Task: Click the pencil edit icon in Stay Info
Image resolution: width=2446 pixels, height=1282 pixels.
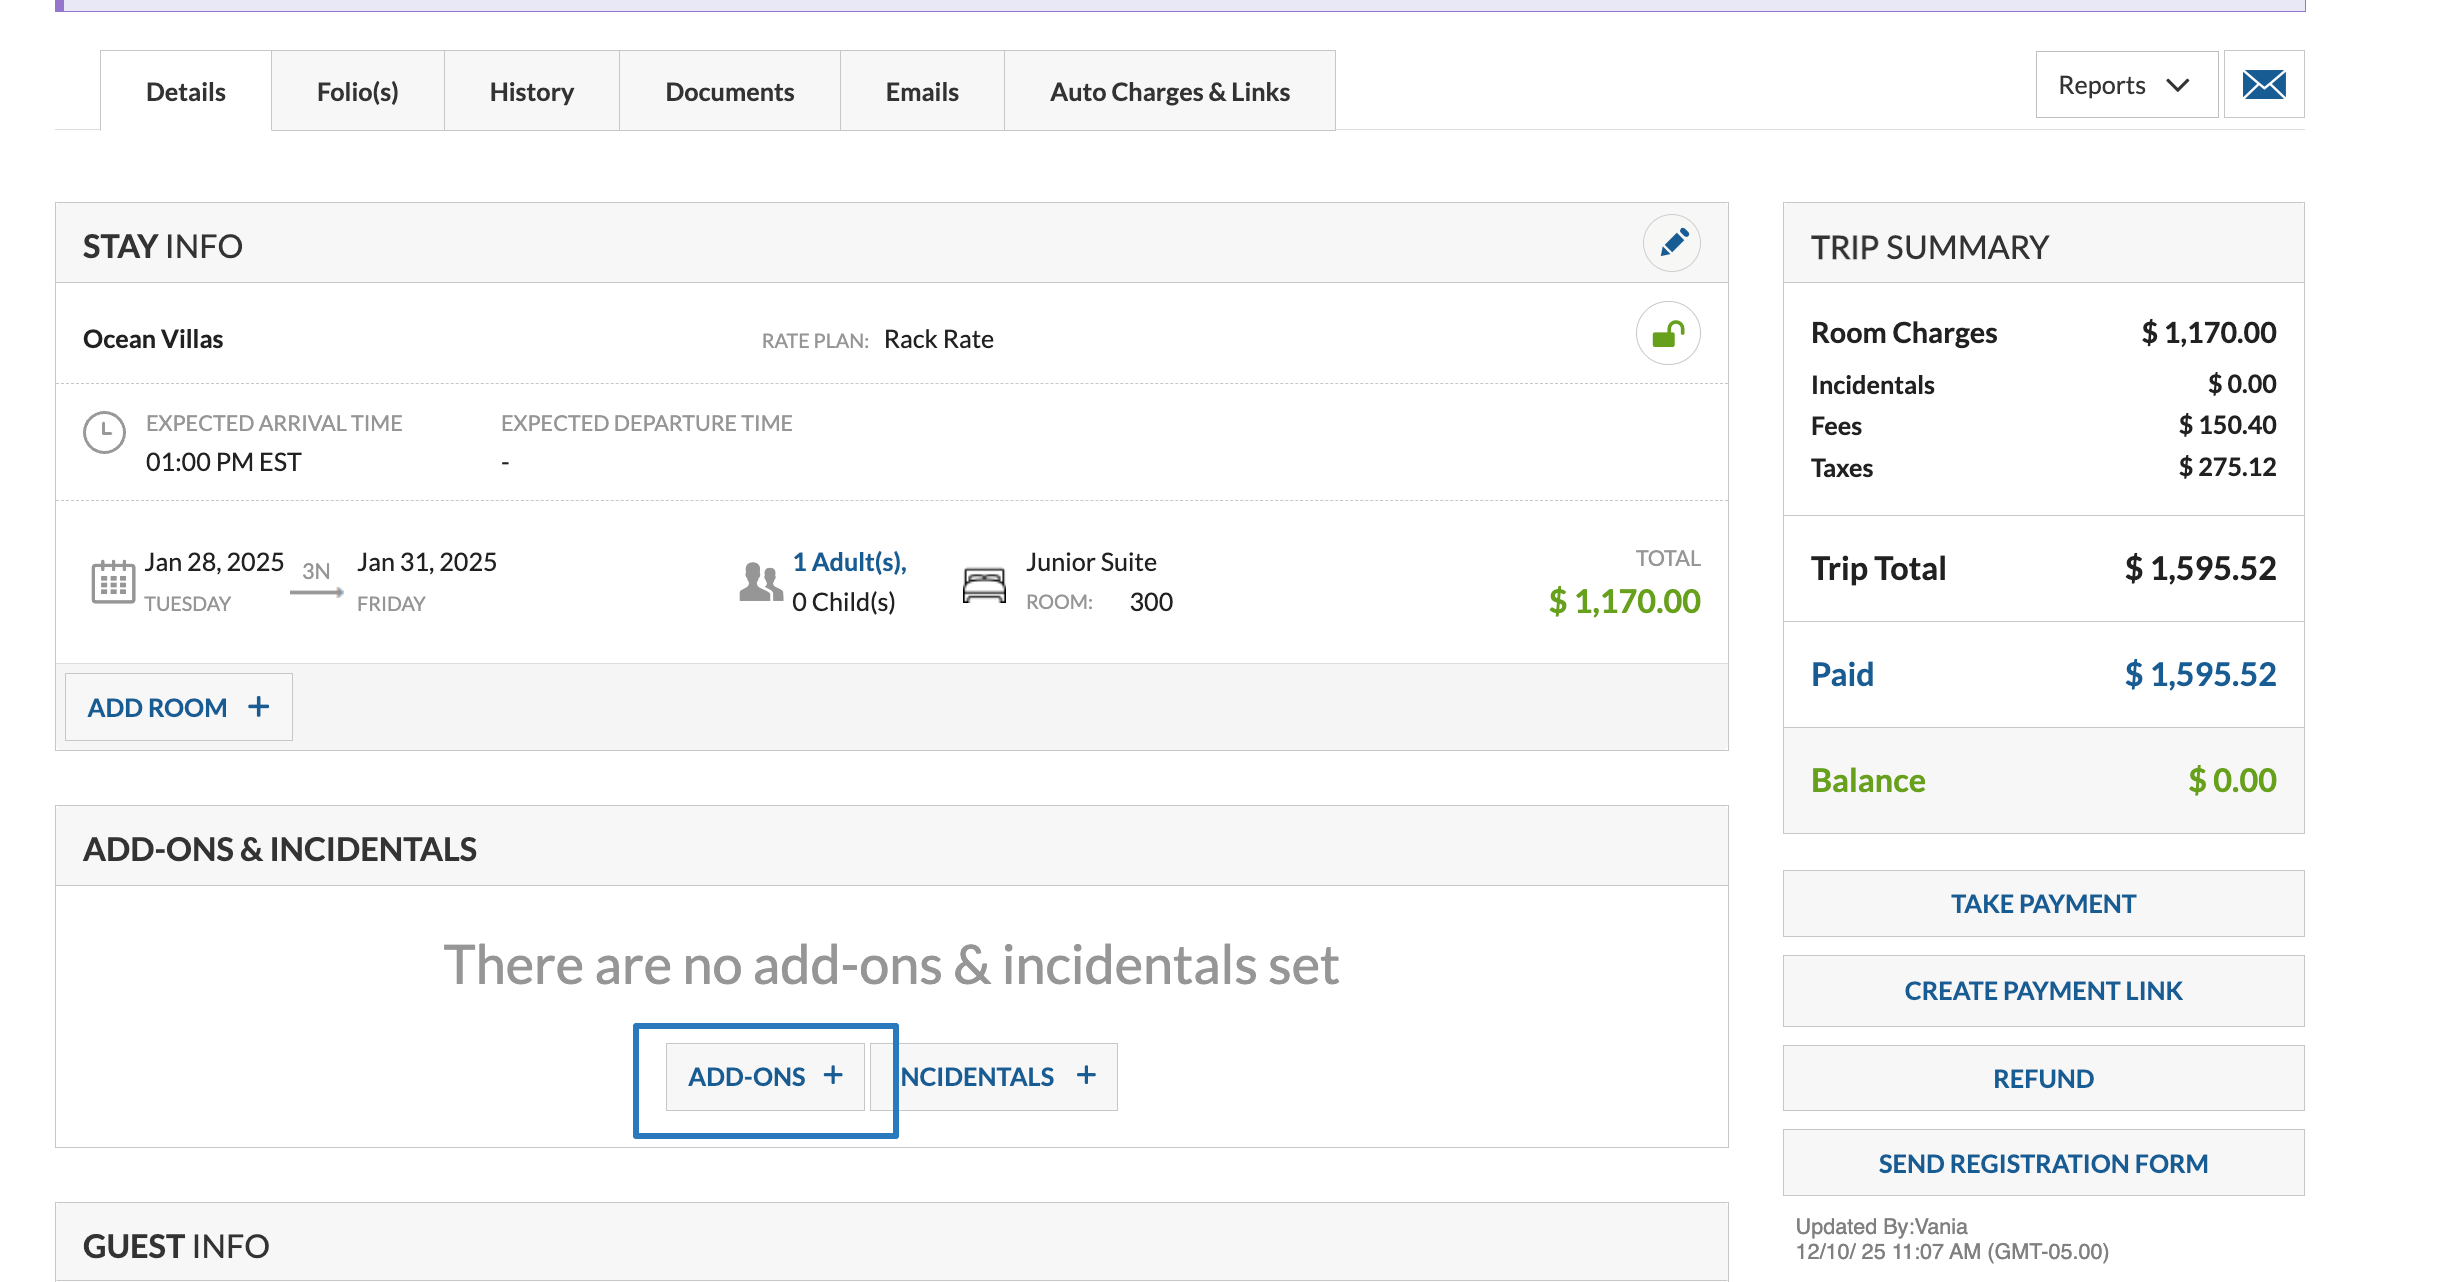Action: (x=1672, y=243)
